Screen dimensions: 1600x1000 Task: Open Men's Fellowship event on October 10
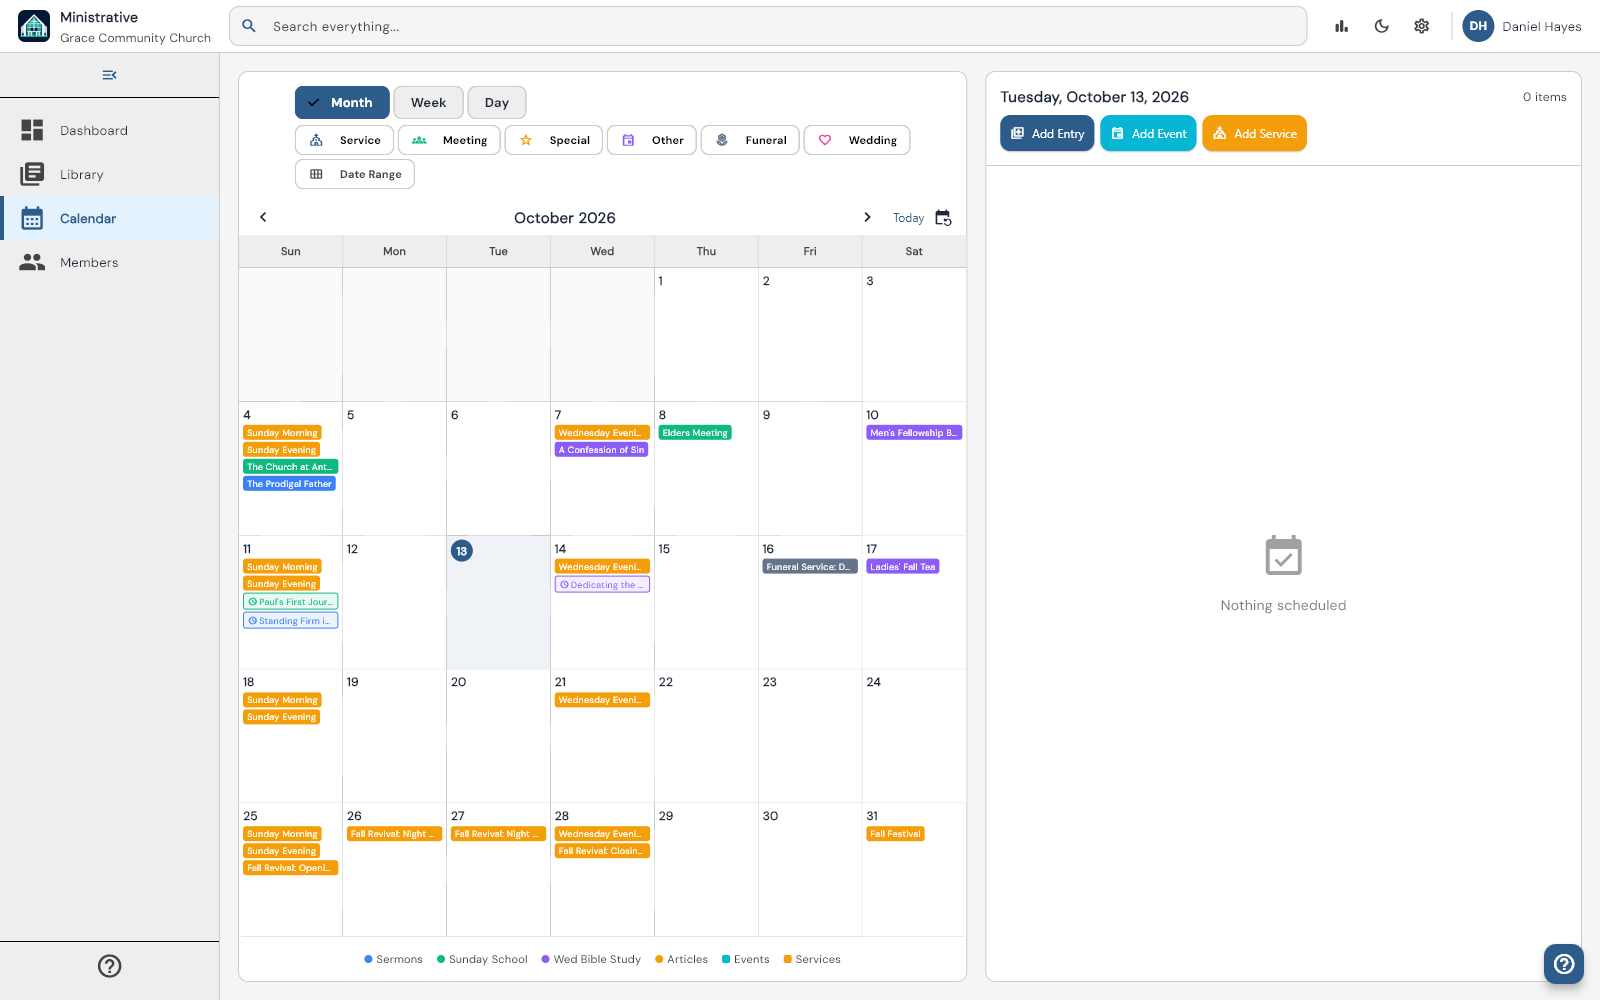pos(914,433)
